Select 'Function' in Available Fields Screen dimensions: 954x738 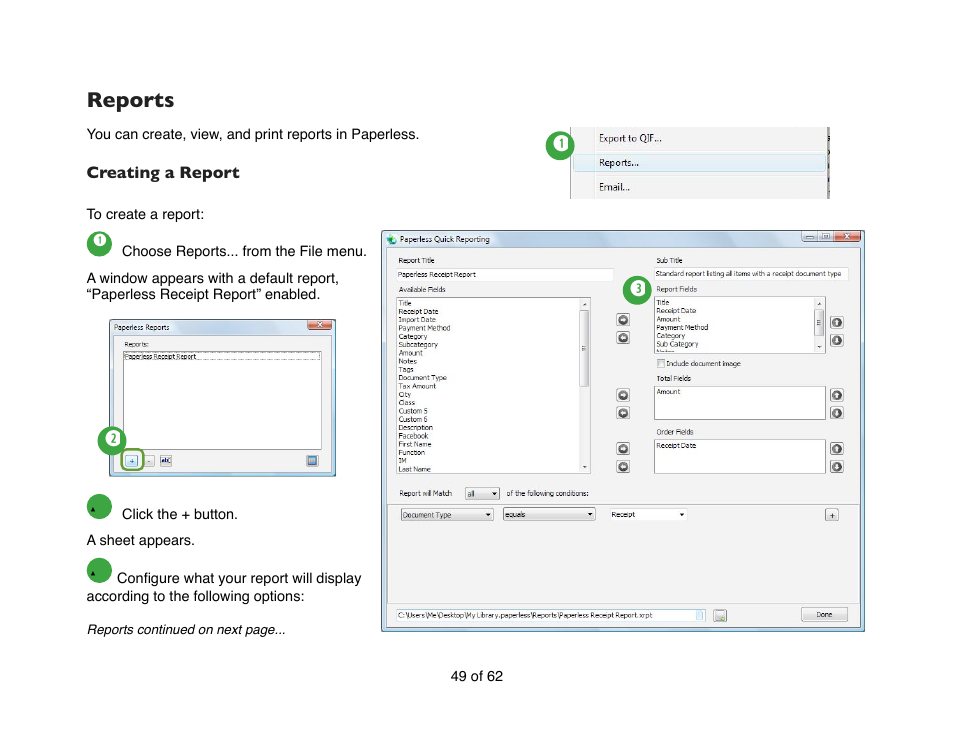(411, 453)
